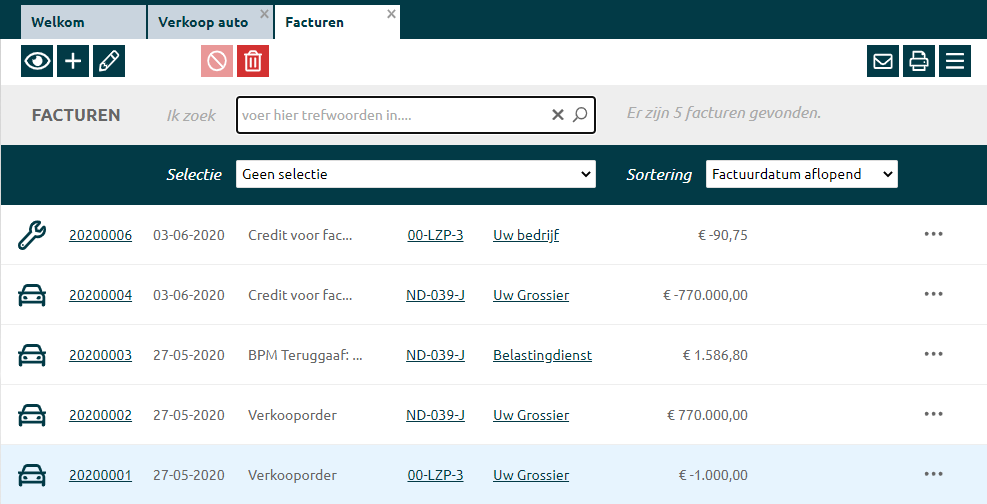This screenshot has width=987, height=504.
Task: Click the eye view invoice icon
Action: coord(37,61)
